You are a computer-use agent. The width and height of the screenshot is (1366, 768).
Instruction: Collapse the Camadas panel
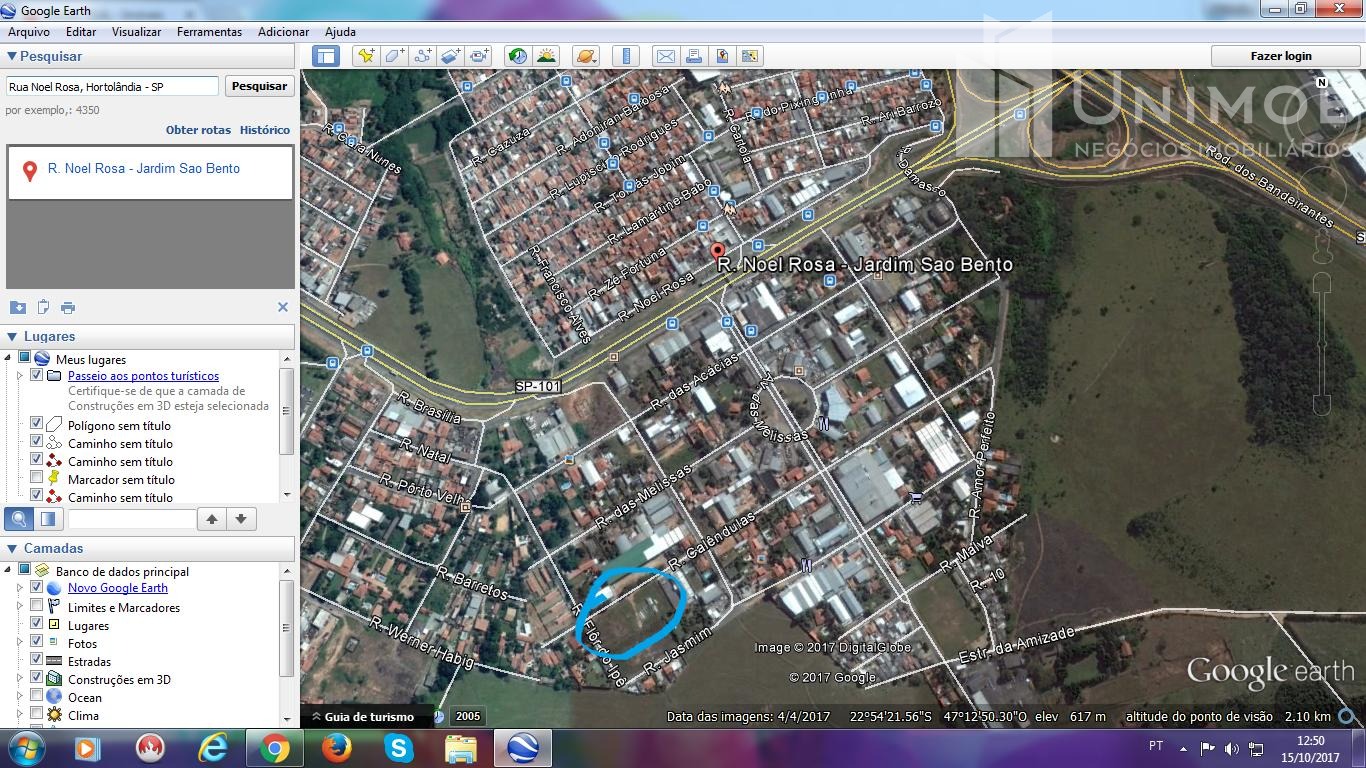(12, 548)
